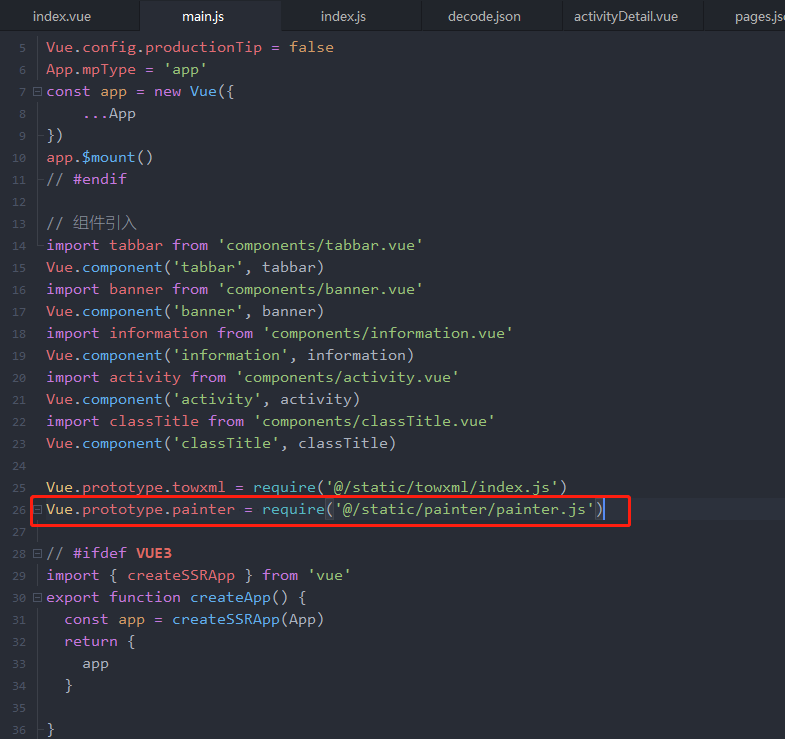Click Vue.component('banner', banner) line
Screen dimensions: 785x739
(185, 311)
